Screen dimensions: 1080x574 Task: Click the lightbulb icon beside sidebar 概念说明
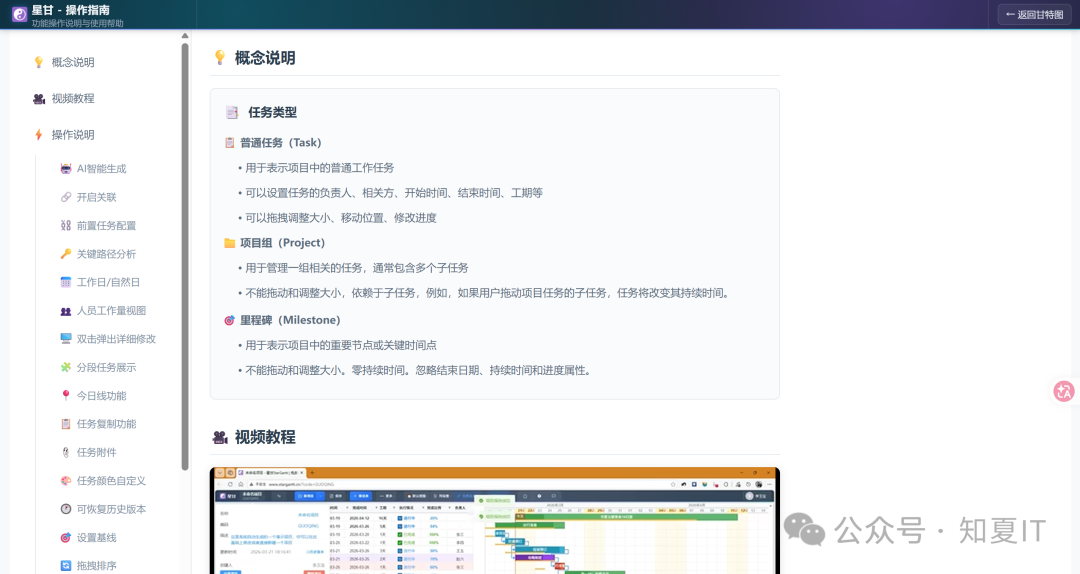pyautogui.click(x=39, y=62)
